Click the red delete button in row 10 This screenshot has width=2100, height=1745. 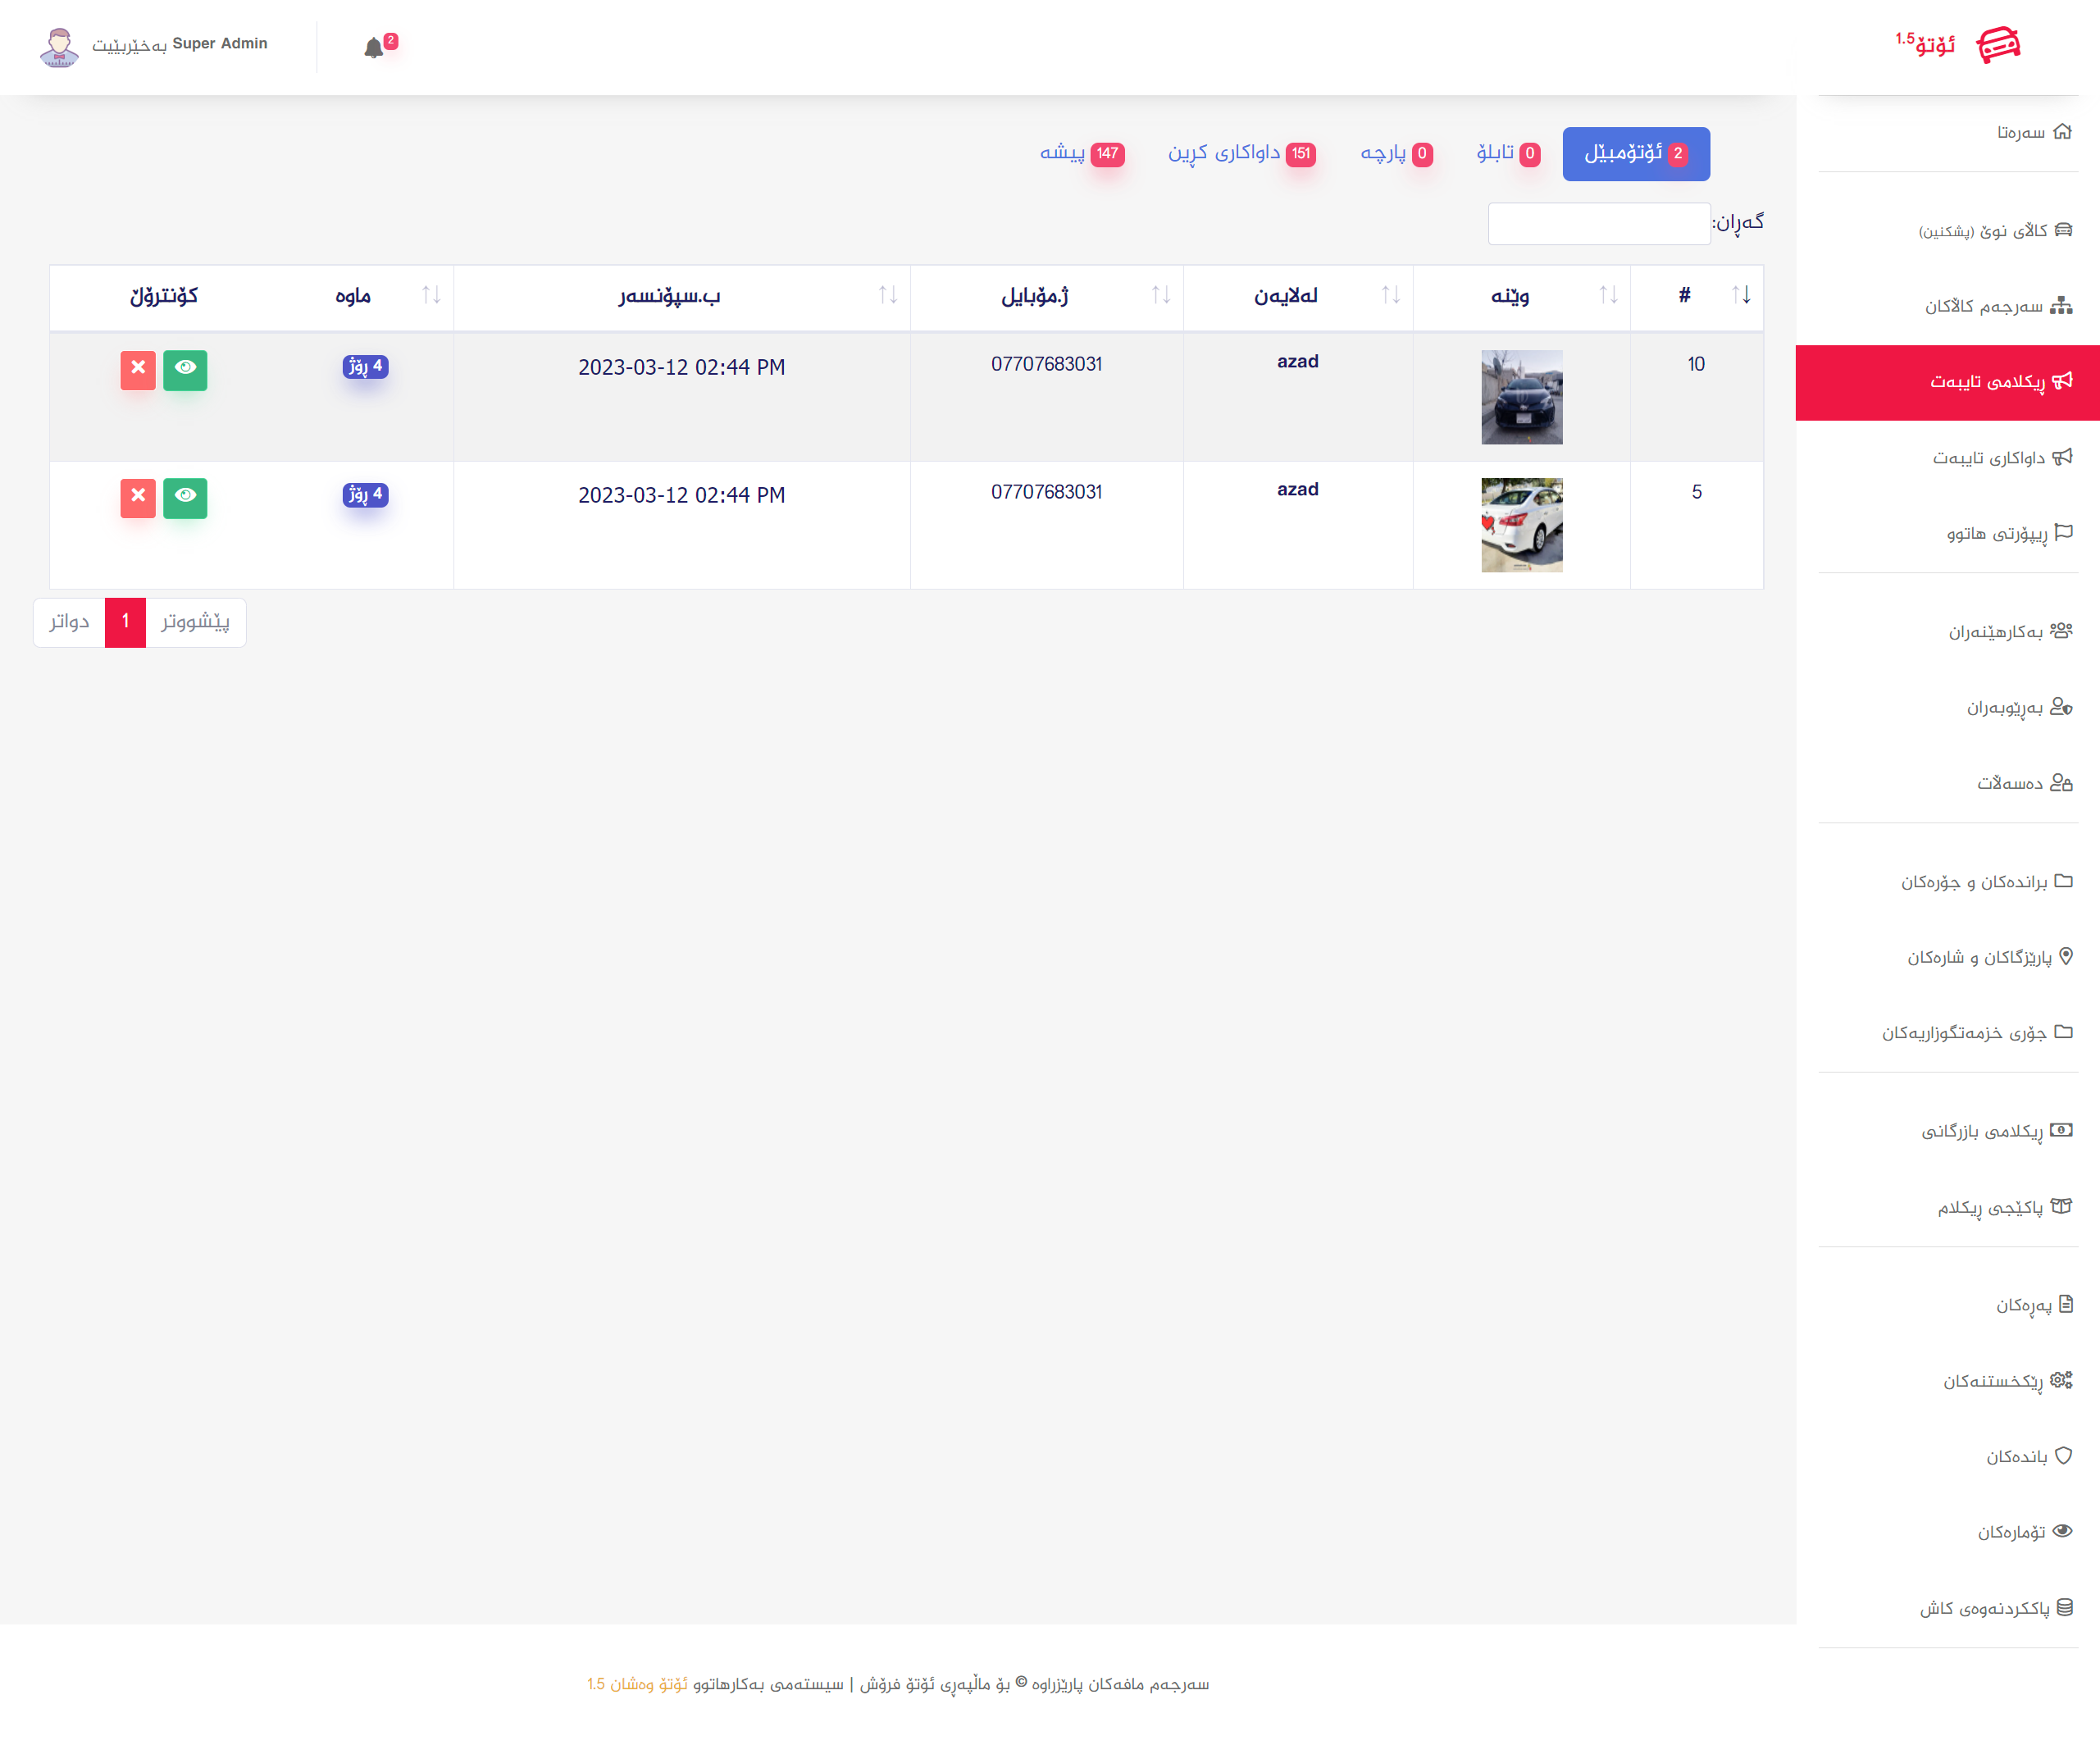pos(138,369)
